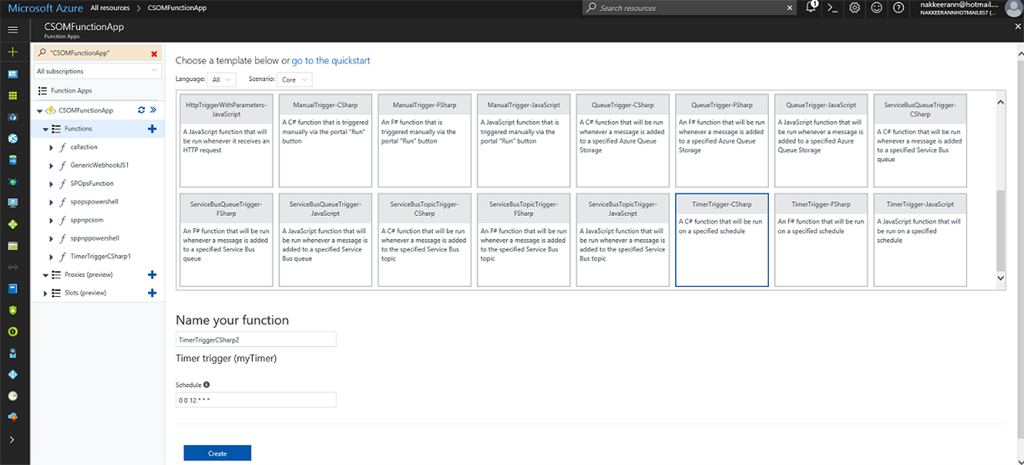Image resolution: width=1024 pixels, height=465 pixels.
Task: Add a new function with the plus icon
Action: coord(152,129)
